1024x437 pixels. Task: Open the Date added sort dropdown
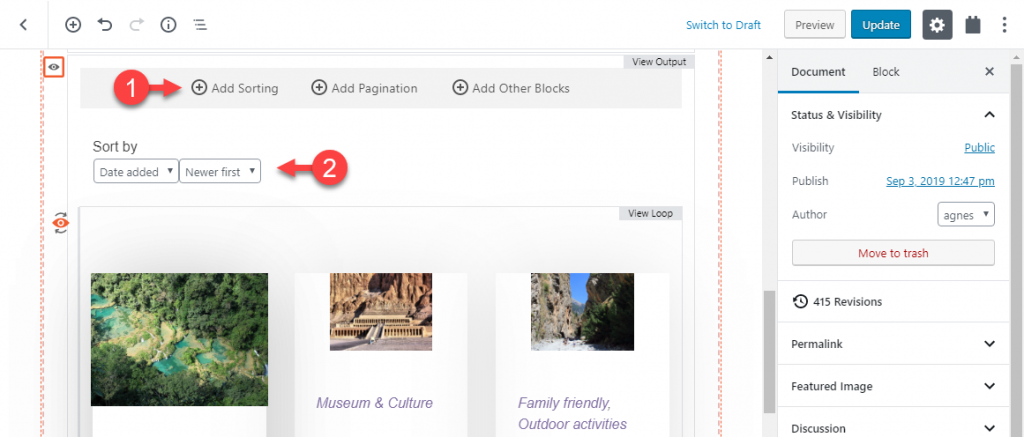click(x=136, y=172)
